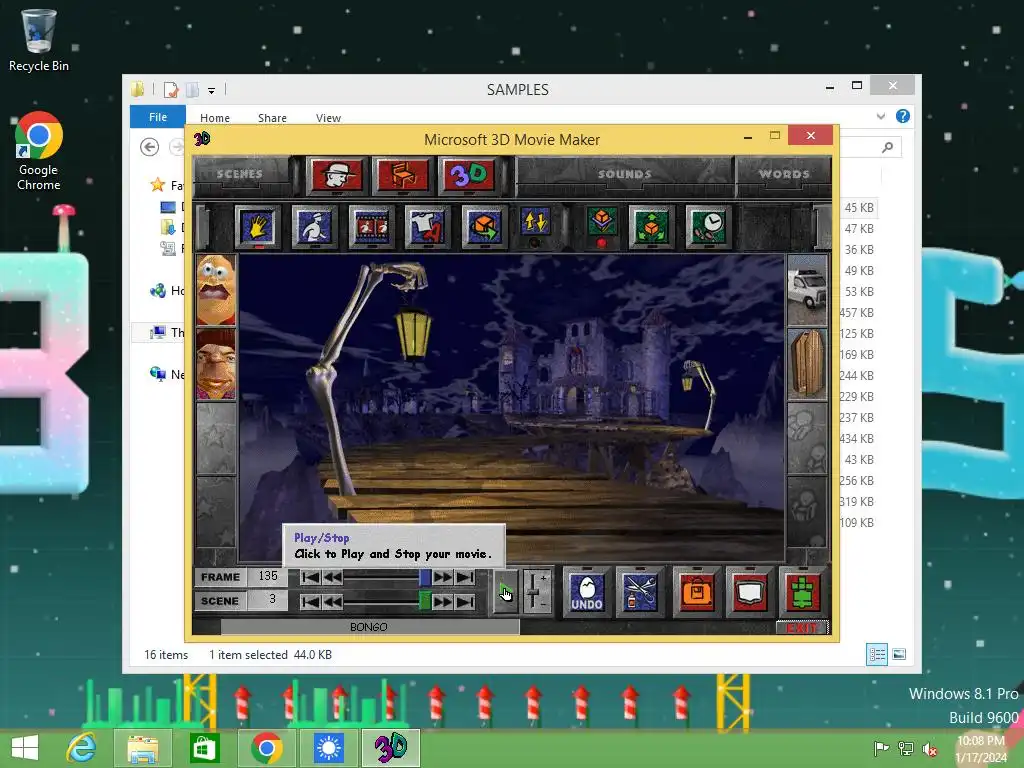Viewport: 1024px width, 768px height.
Task: Select the cube with green resize arrows
Action: [x=651, y=227]
